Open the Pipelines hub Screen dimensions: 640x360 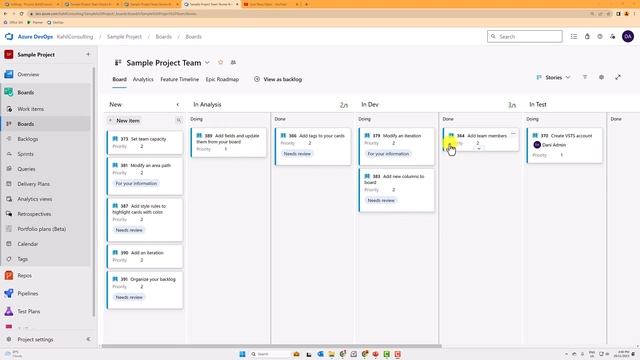[x=27, y=293]
